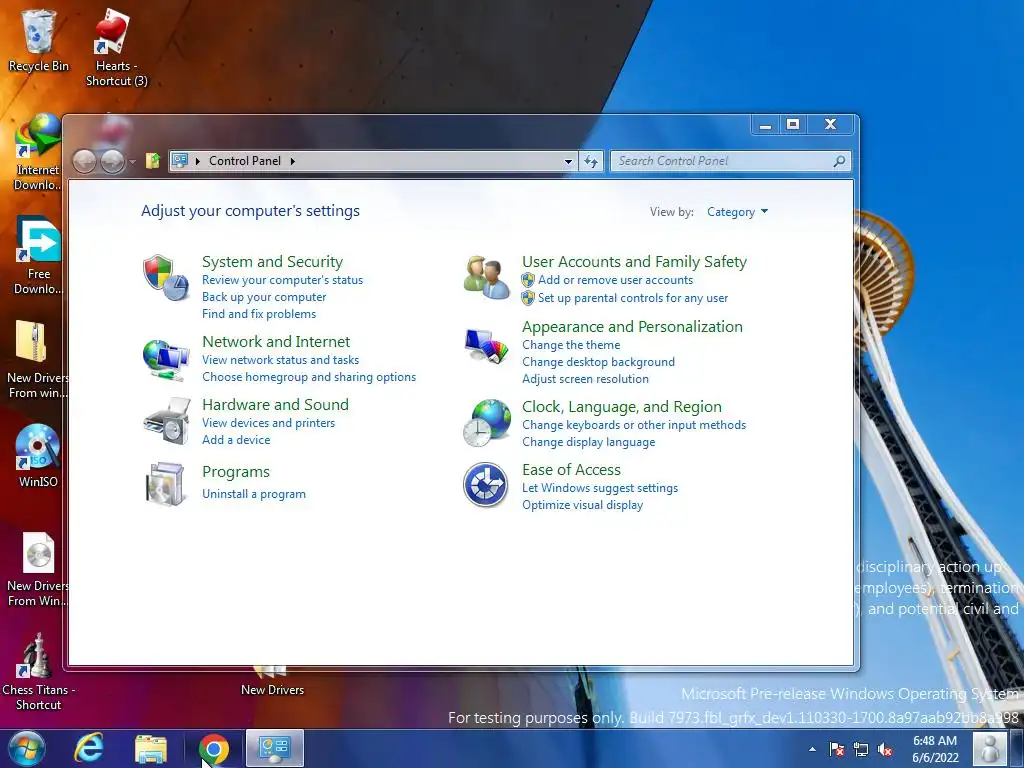Click Set up parental controls for any user
Viewport: 1024px width, 768px height.
click(633, 298)
